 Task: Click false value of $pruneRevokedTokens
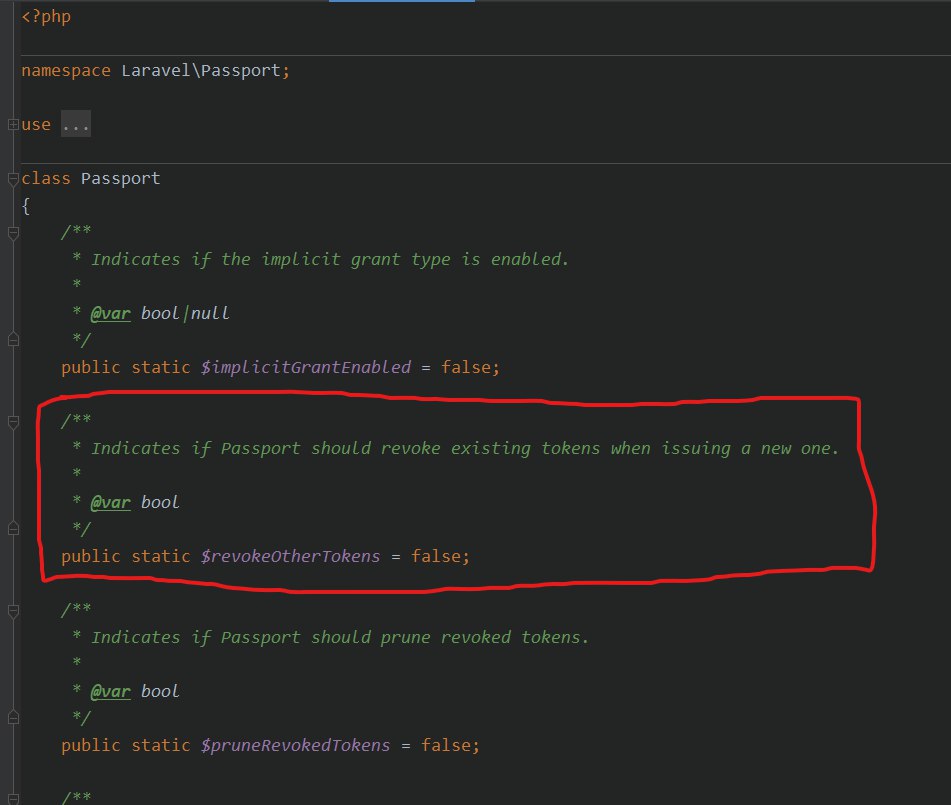[446, 746]
